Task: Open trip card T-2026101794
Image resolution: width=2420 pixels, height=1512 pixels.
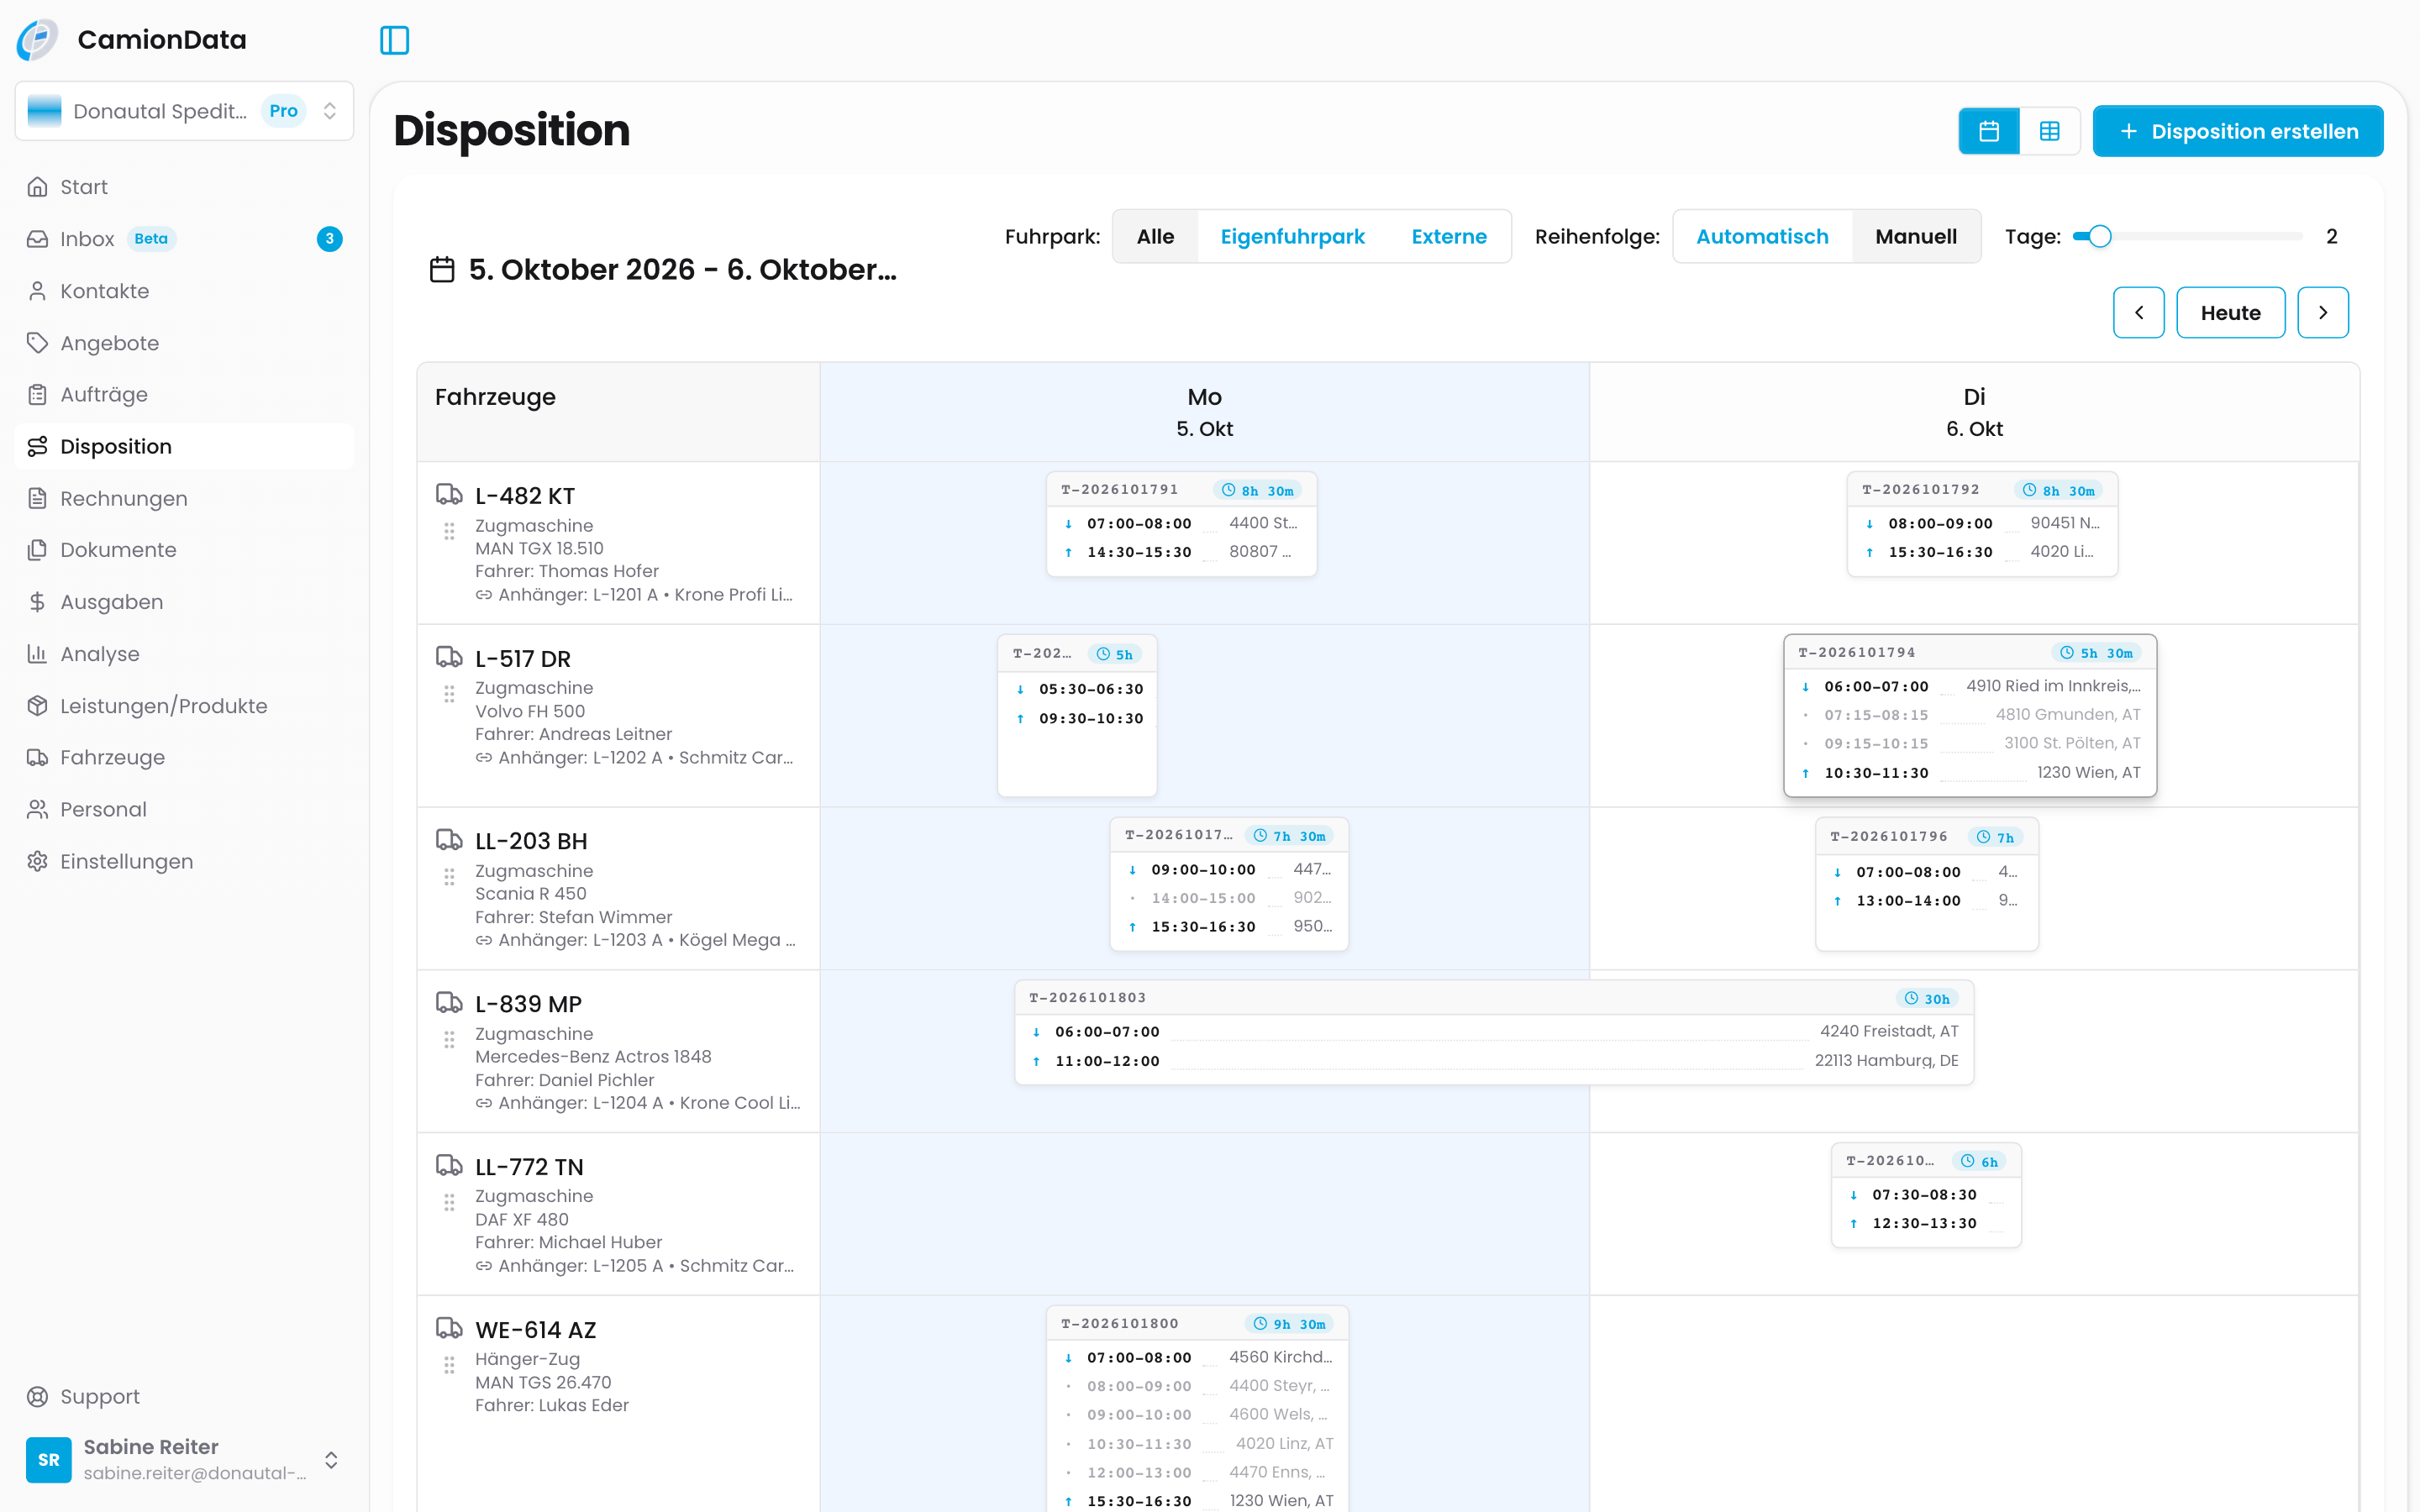Action: (x=1969, y=715)
